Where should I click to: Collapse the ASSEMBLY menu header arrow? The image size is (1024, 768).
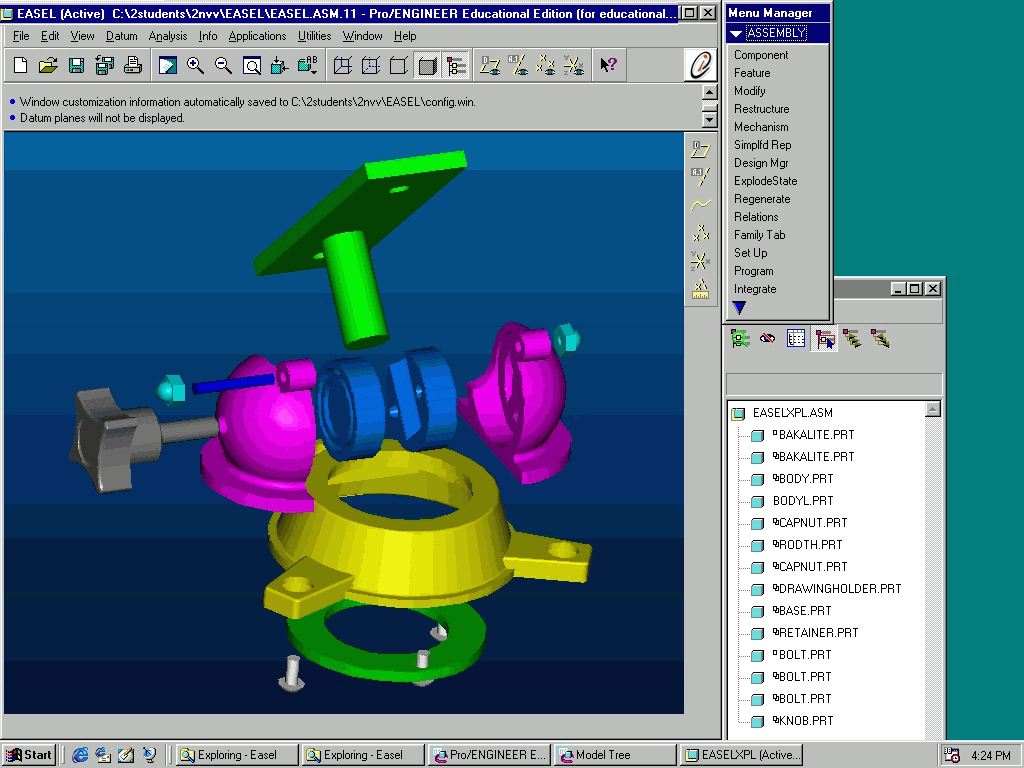coord(736,33)
